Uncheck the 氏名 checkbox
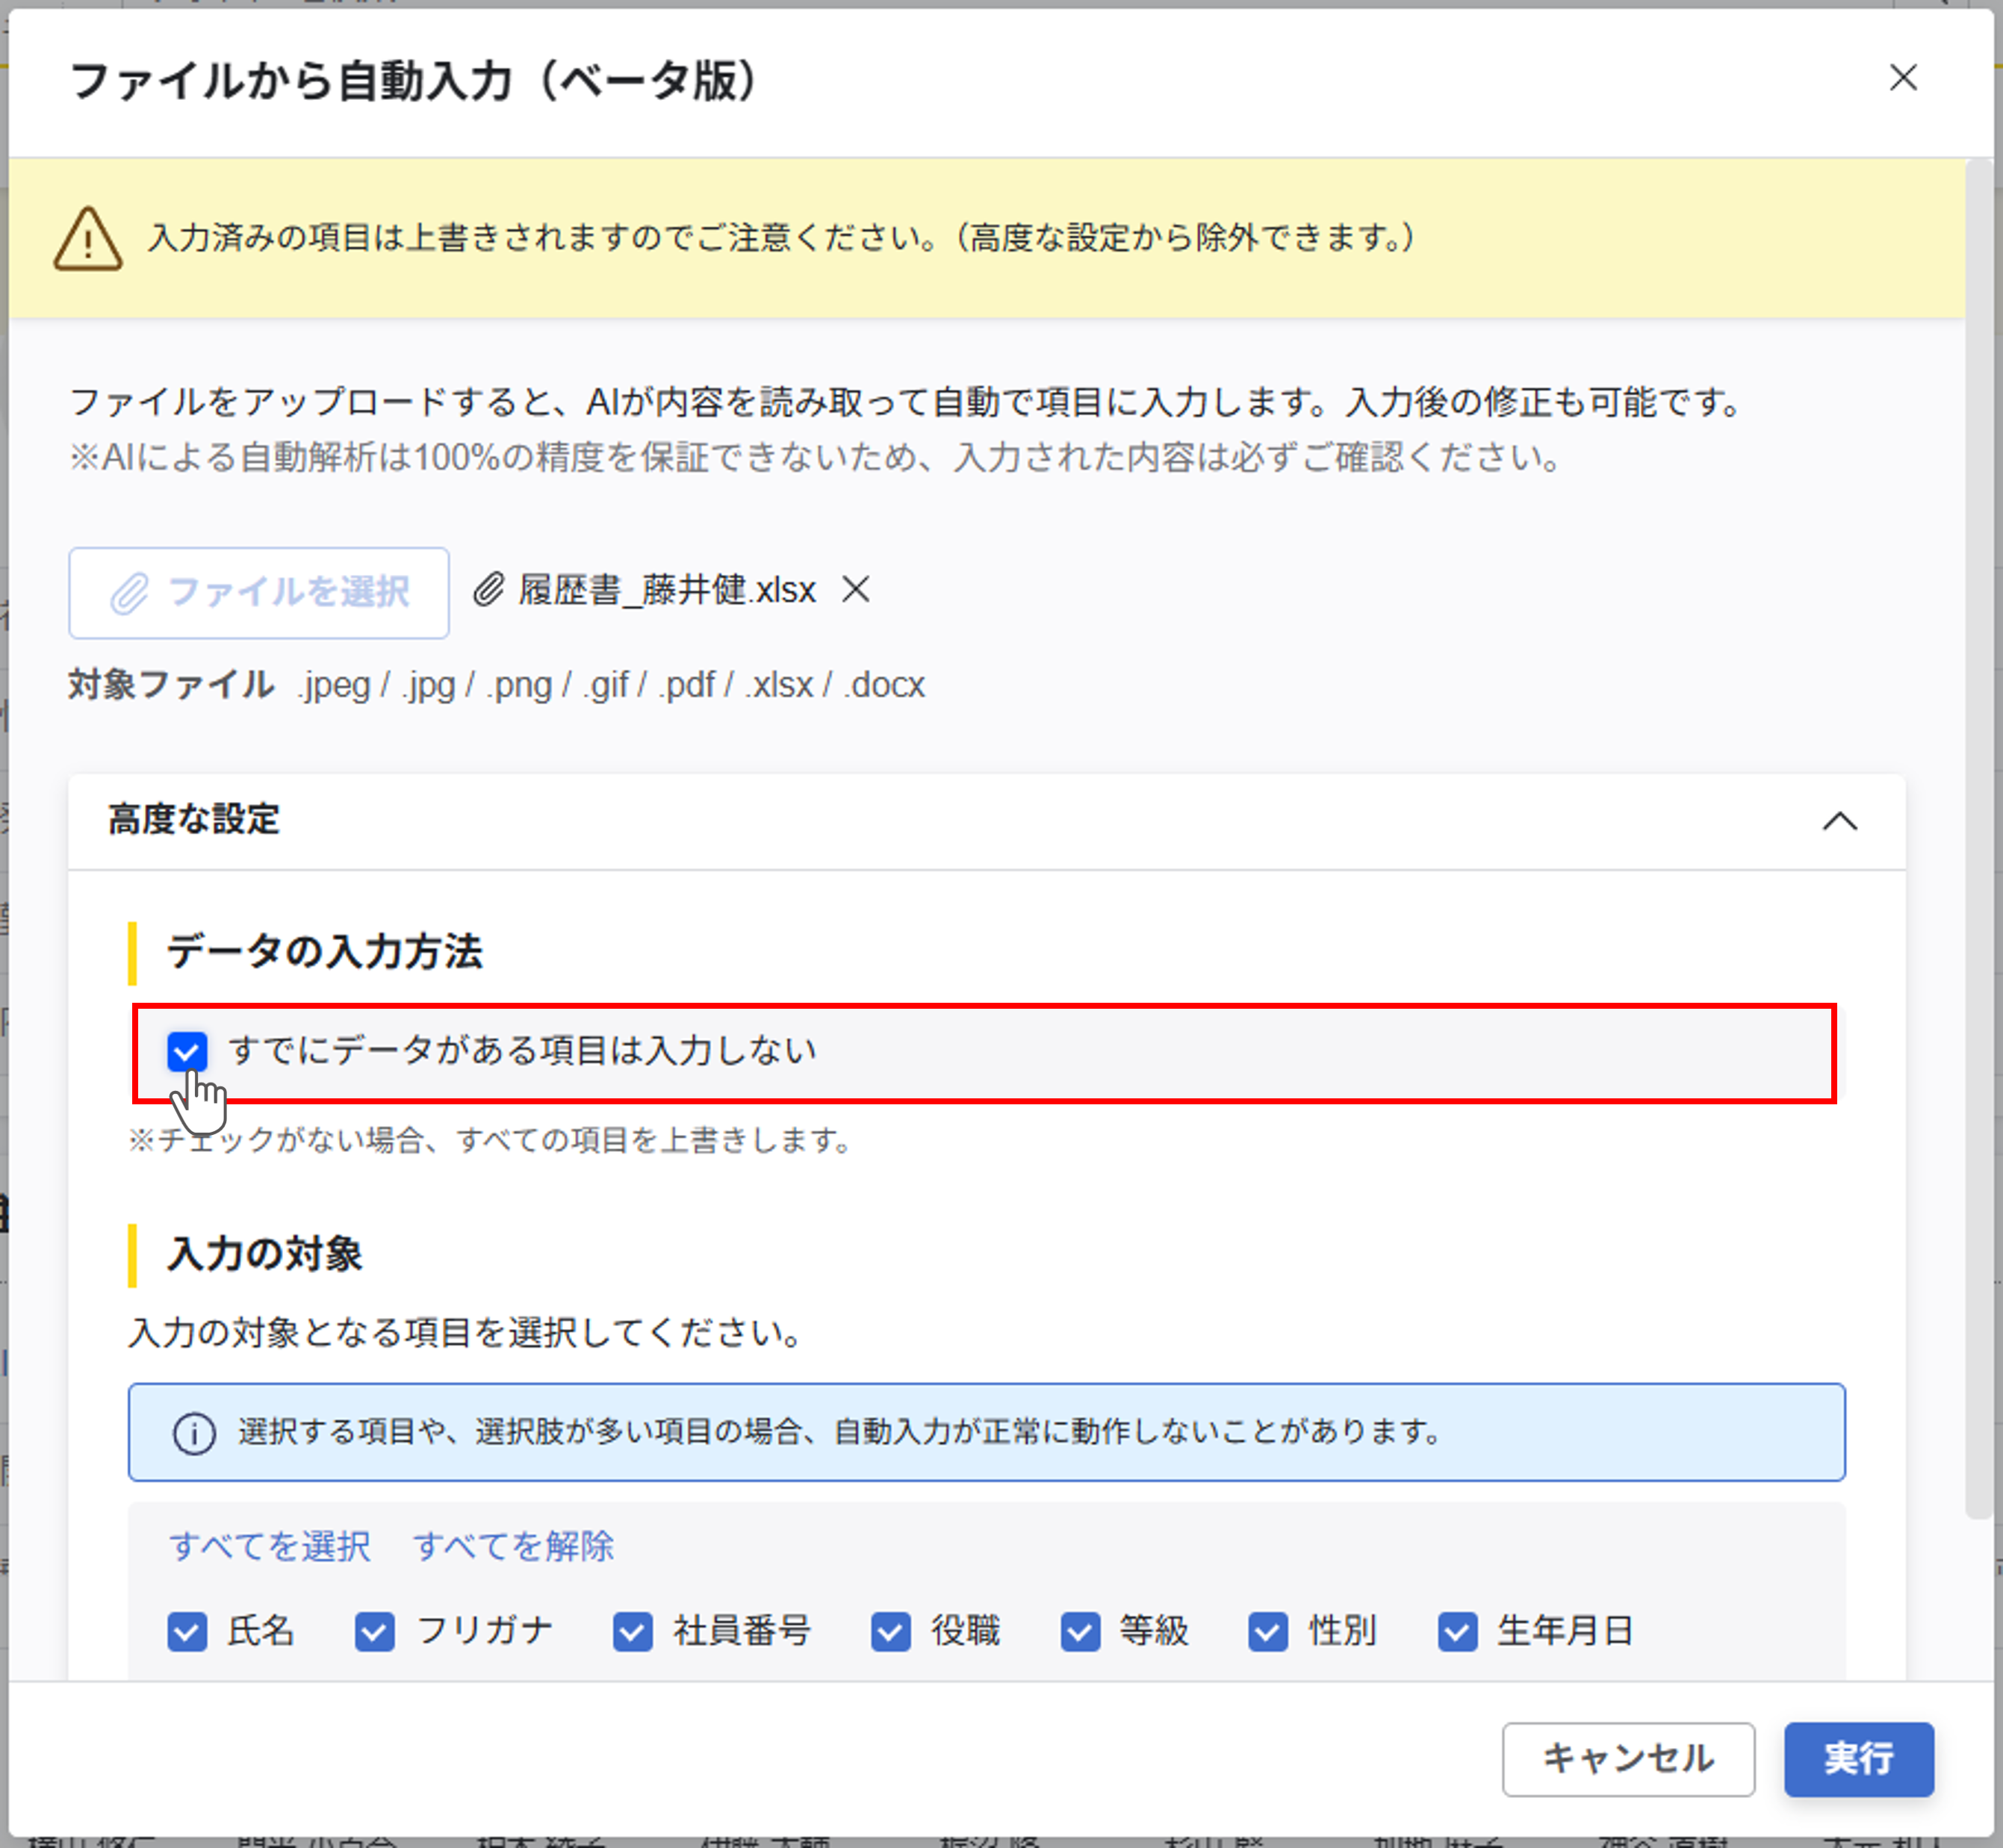The width and height of the screenshot is (2003, 1848). [x=187, y=1631]
